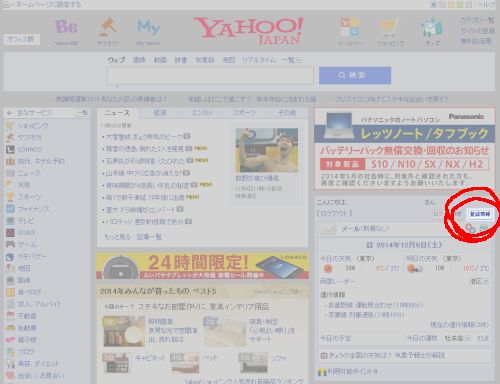
Task: Select the リアルタイム search type tab
Action: coord(259,60)
